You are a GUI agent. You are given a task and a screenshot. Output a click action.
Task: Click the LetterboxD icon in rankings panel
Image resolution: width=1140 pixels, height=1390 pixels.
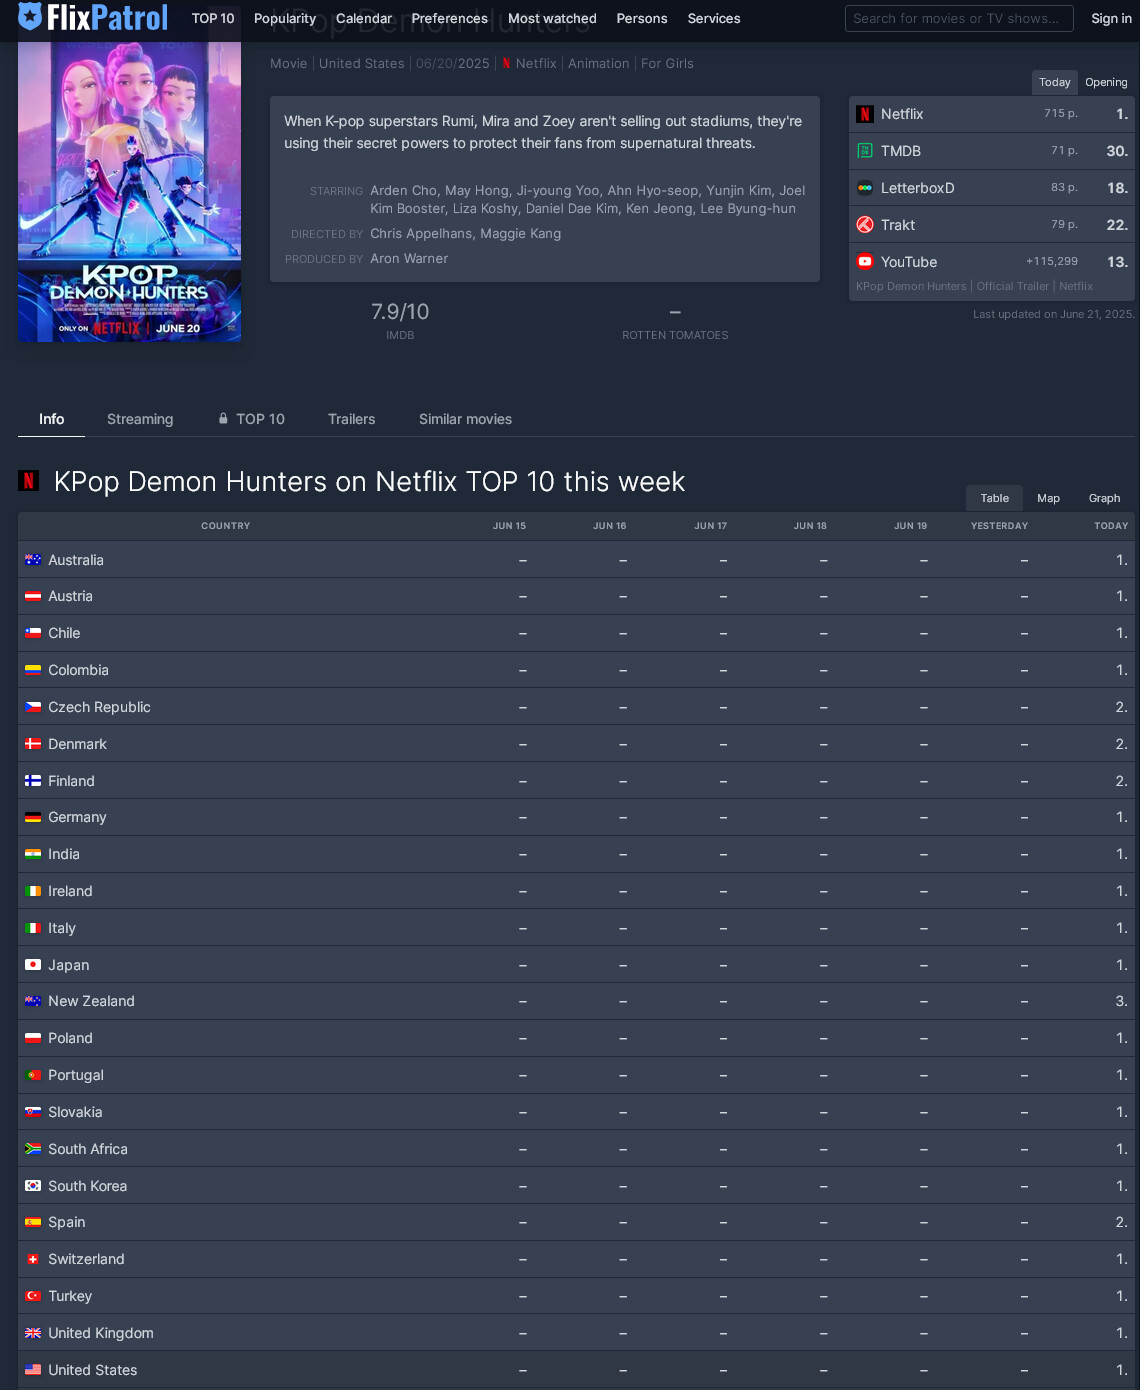click(x=865, y=188)
